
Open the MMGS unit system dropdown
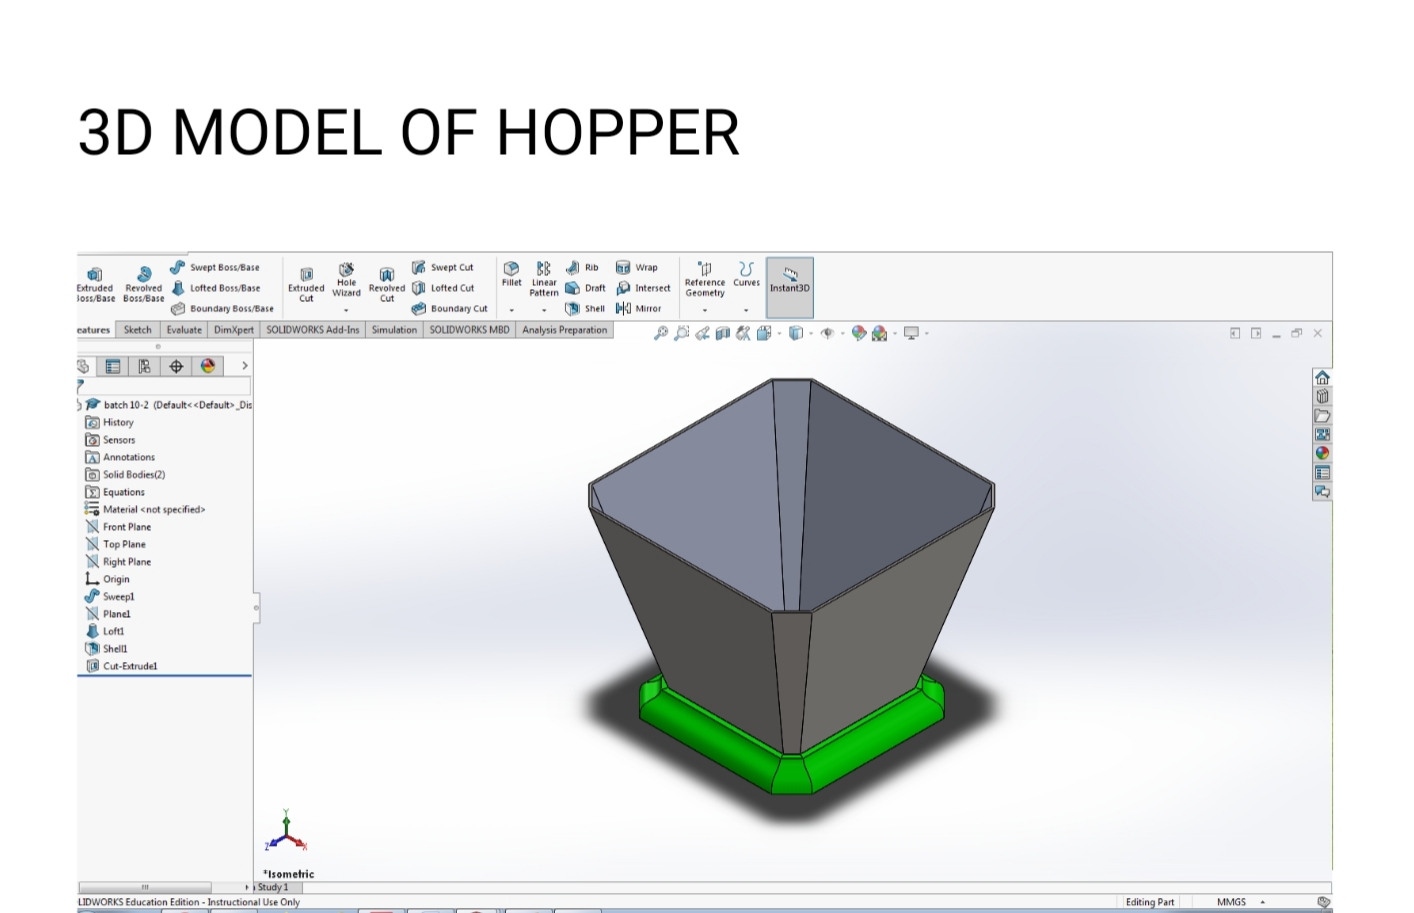tap(1240, 902)
